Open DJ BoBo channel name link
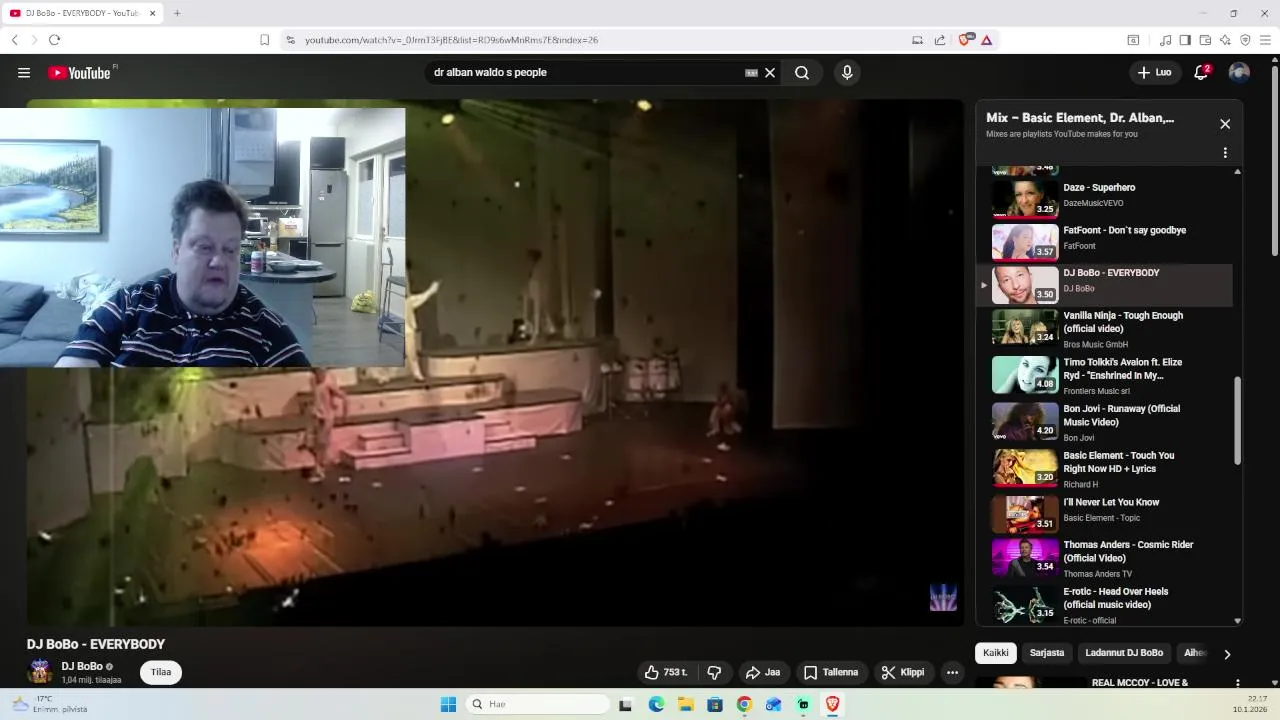The image size is (1280, 720). 82,666
